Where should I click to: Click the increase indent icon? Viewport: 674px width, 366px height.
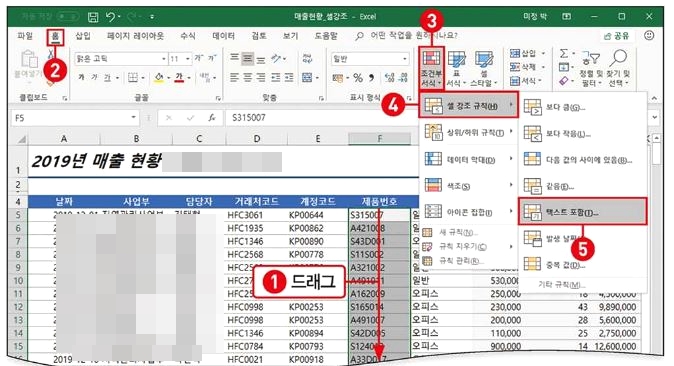tap(289, 77)
